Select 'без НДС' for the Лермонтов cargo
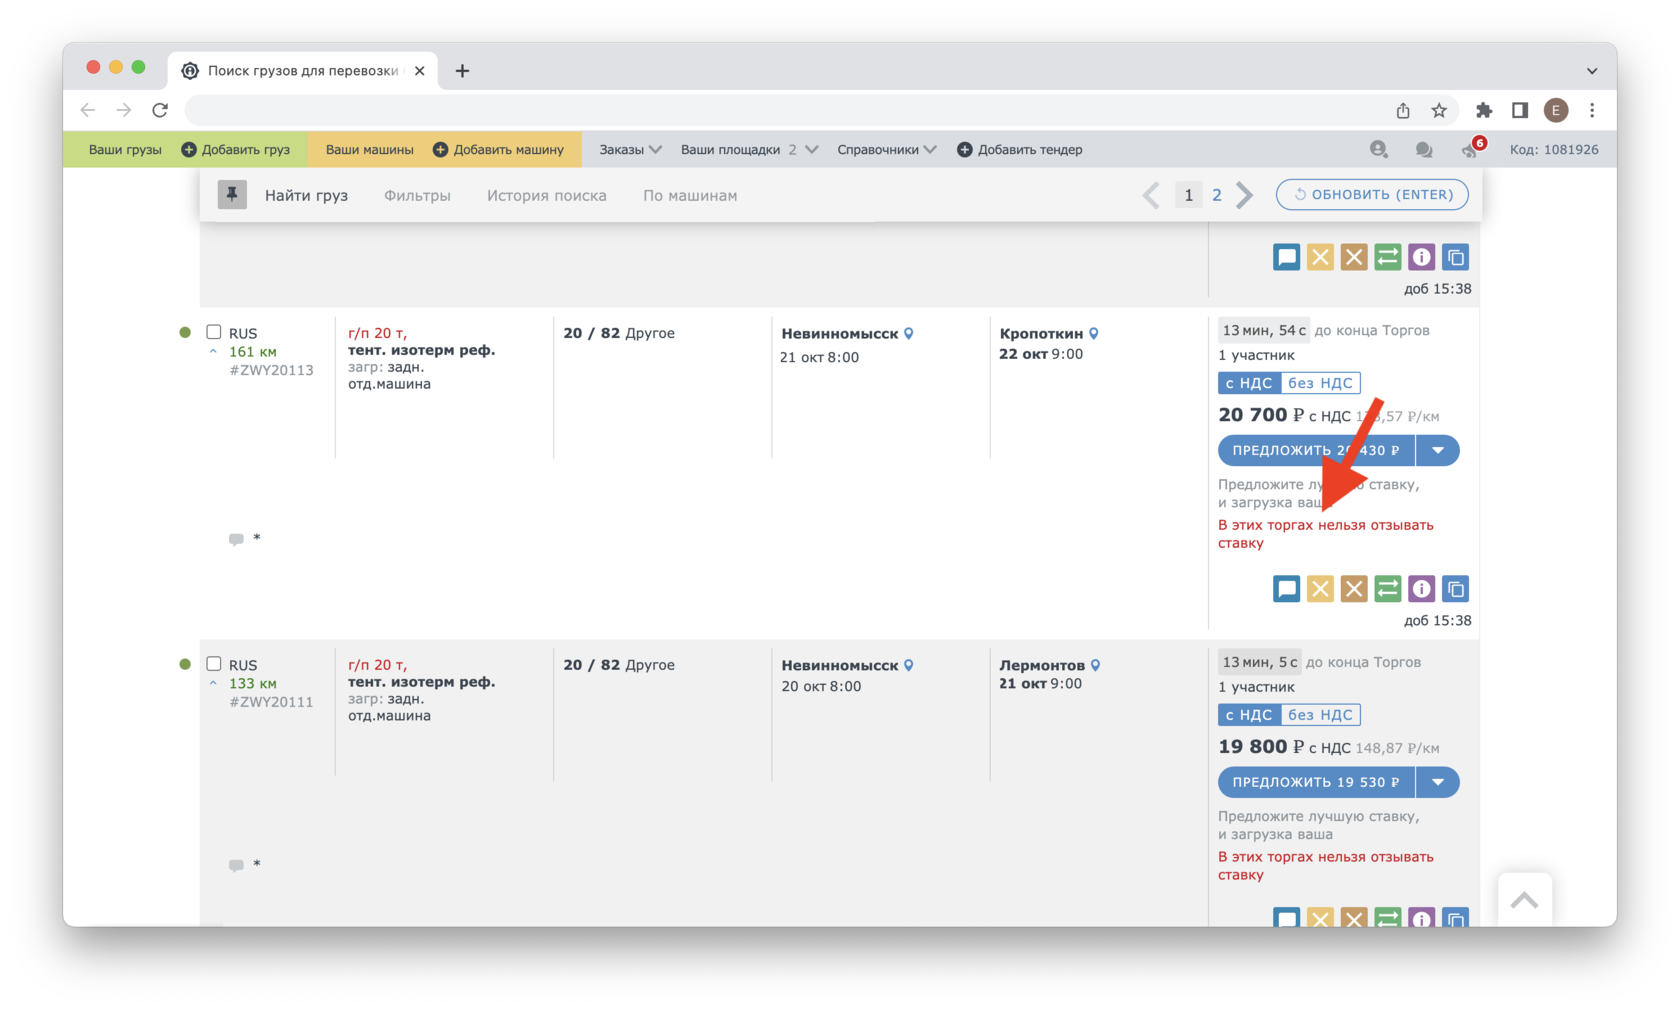The height and width of the screenshot is (1010, 1680). (x=1320, y=715)
